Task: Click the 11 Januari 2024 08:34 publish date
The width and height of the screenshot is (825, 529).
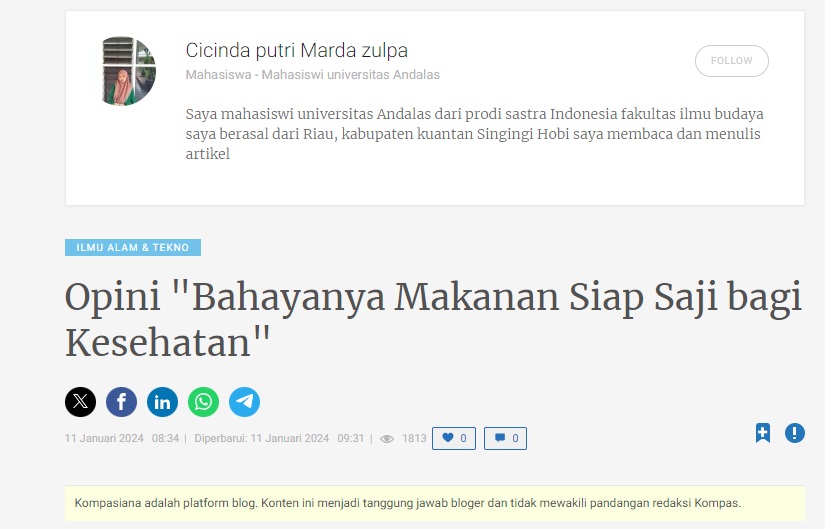Action: click(x=122, y=438)
